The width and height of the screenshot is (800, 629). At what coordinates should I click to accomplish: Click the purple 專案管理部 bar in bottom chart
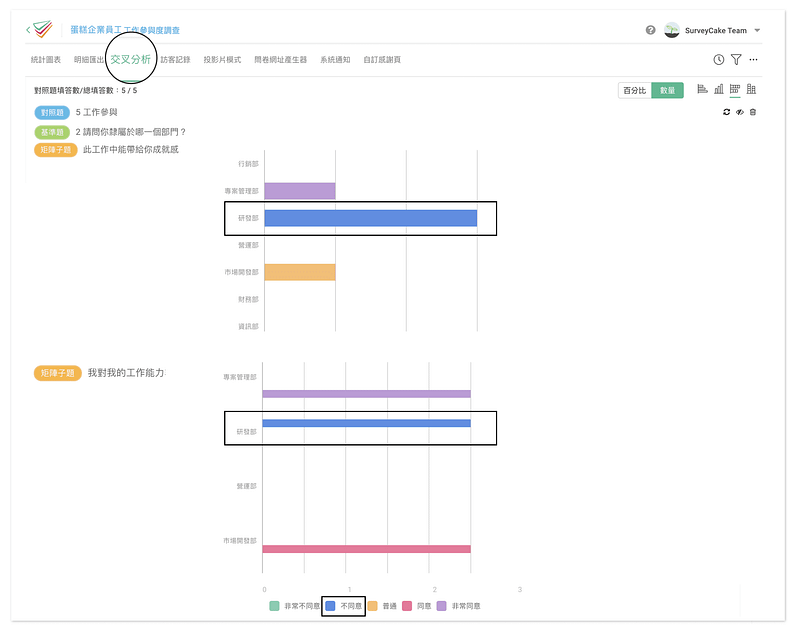pos(366,394)
